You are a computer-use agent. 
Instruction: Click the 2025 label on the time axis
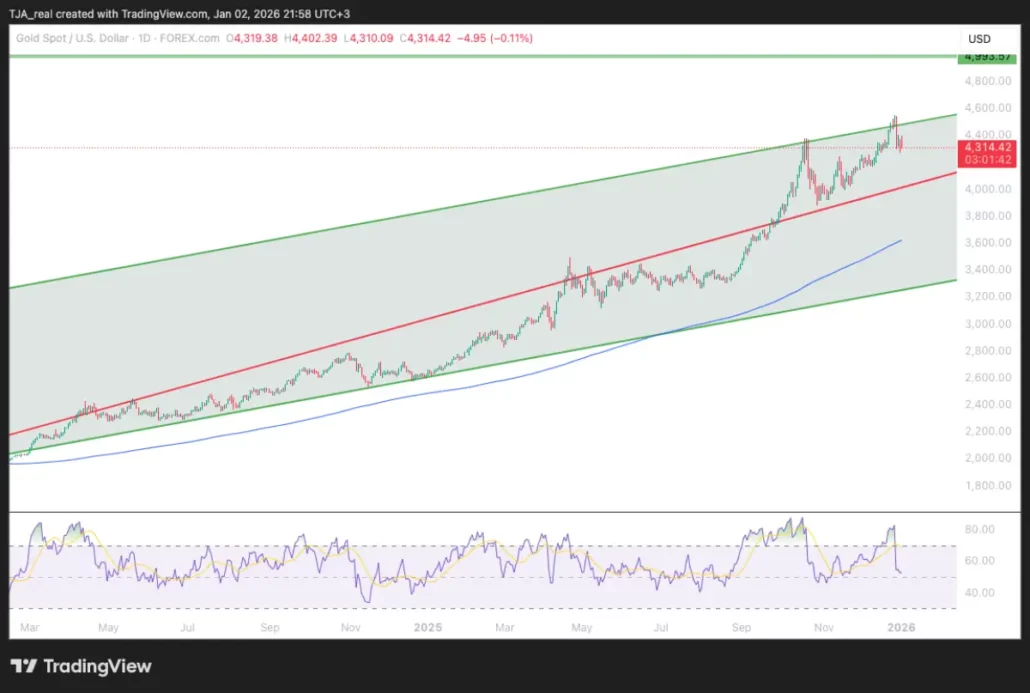tap(427, 627)
